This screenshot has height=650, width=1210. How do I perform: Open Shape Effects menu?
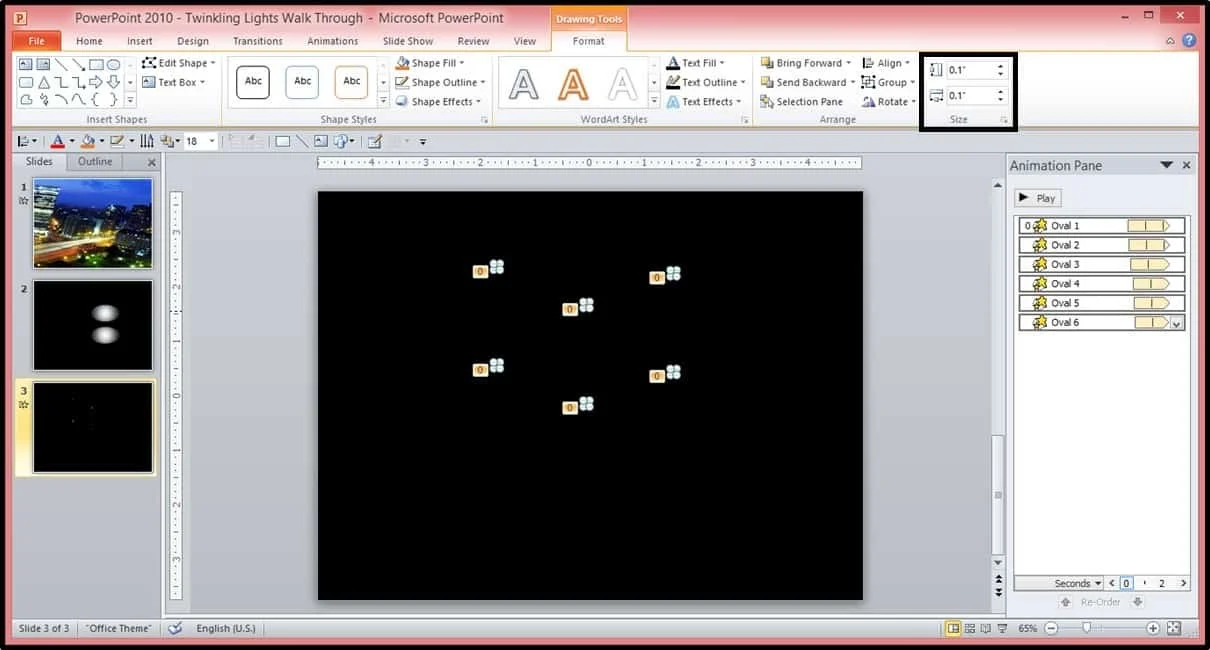[x=438, y=101]
